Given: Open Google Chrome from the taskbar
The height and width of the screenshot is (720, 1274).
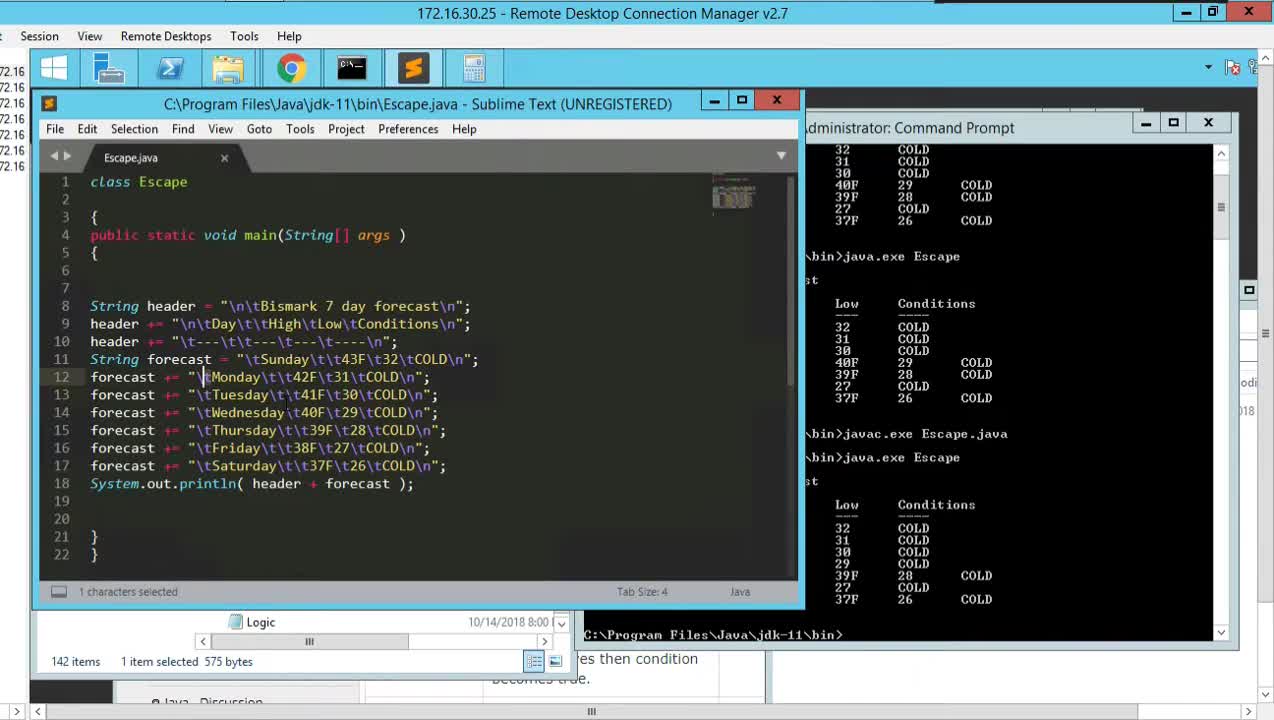Looking at the screenshot, I should [x=291, y=68].
